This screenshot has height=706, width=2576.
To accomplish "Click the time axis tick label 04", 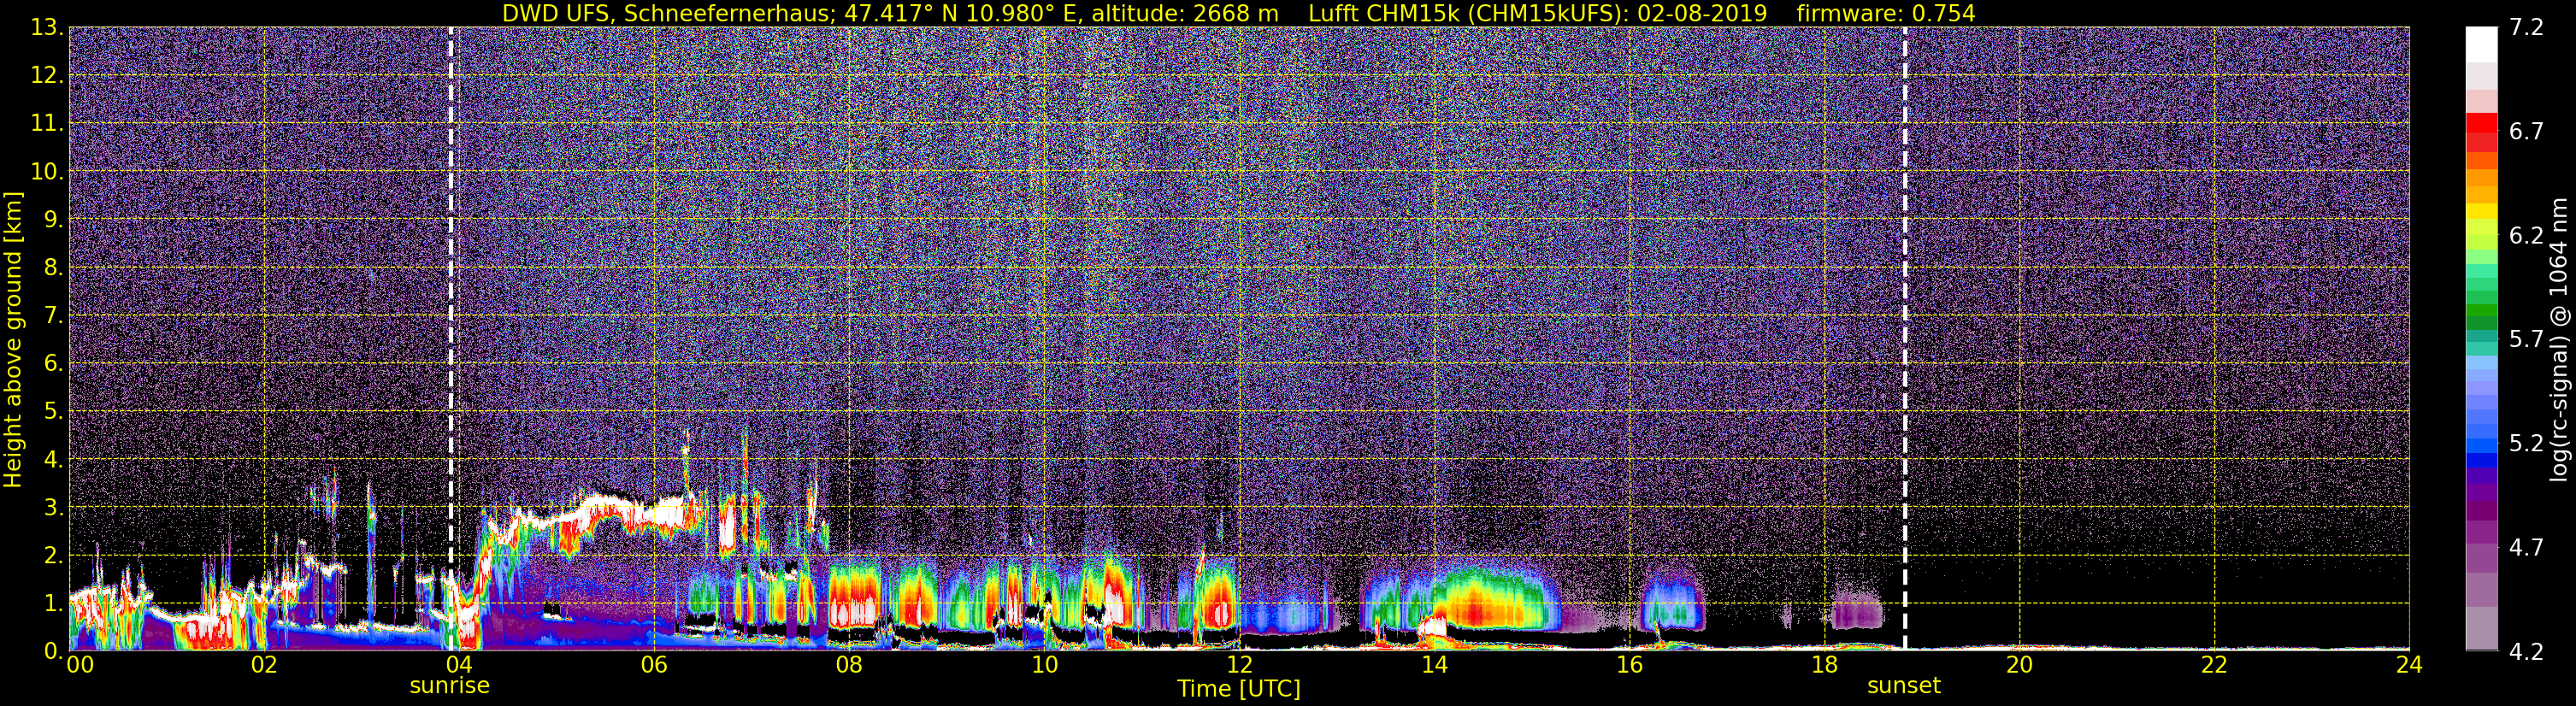I will click(458, 666).
